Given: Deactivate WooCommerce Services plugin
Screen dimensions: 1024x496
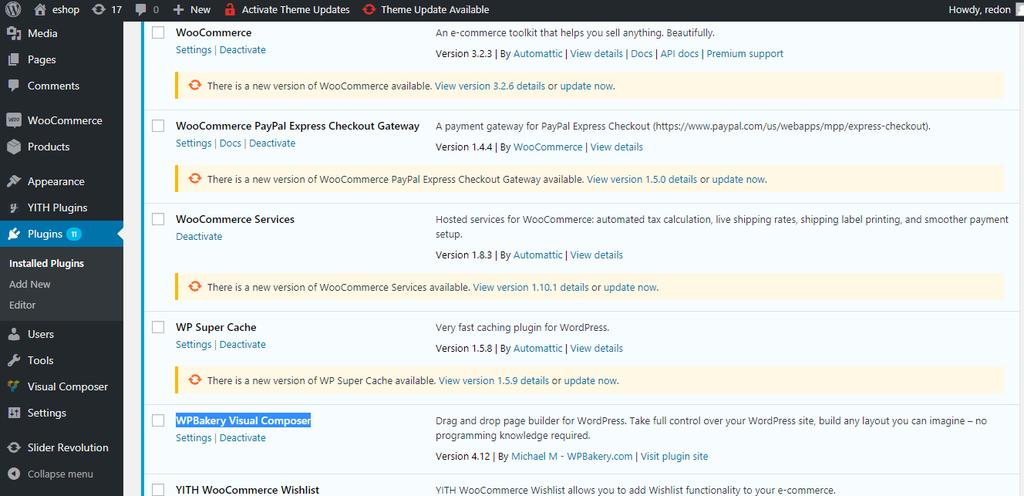Looking at the screenshot, I should click(x=199, y=236).
